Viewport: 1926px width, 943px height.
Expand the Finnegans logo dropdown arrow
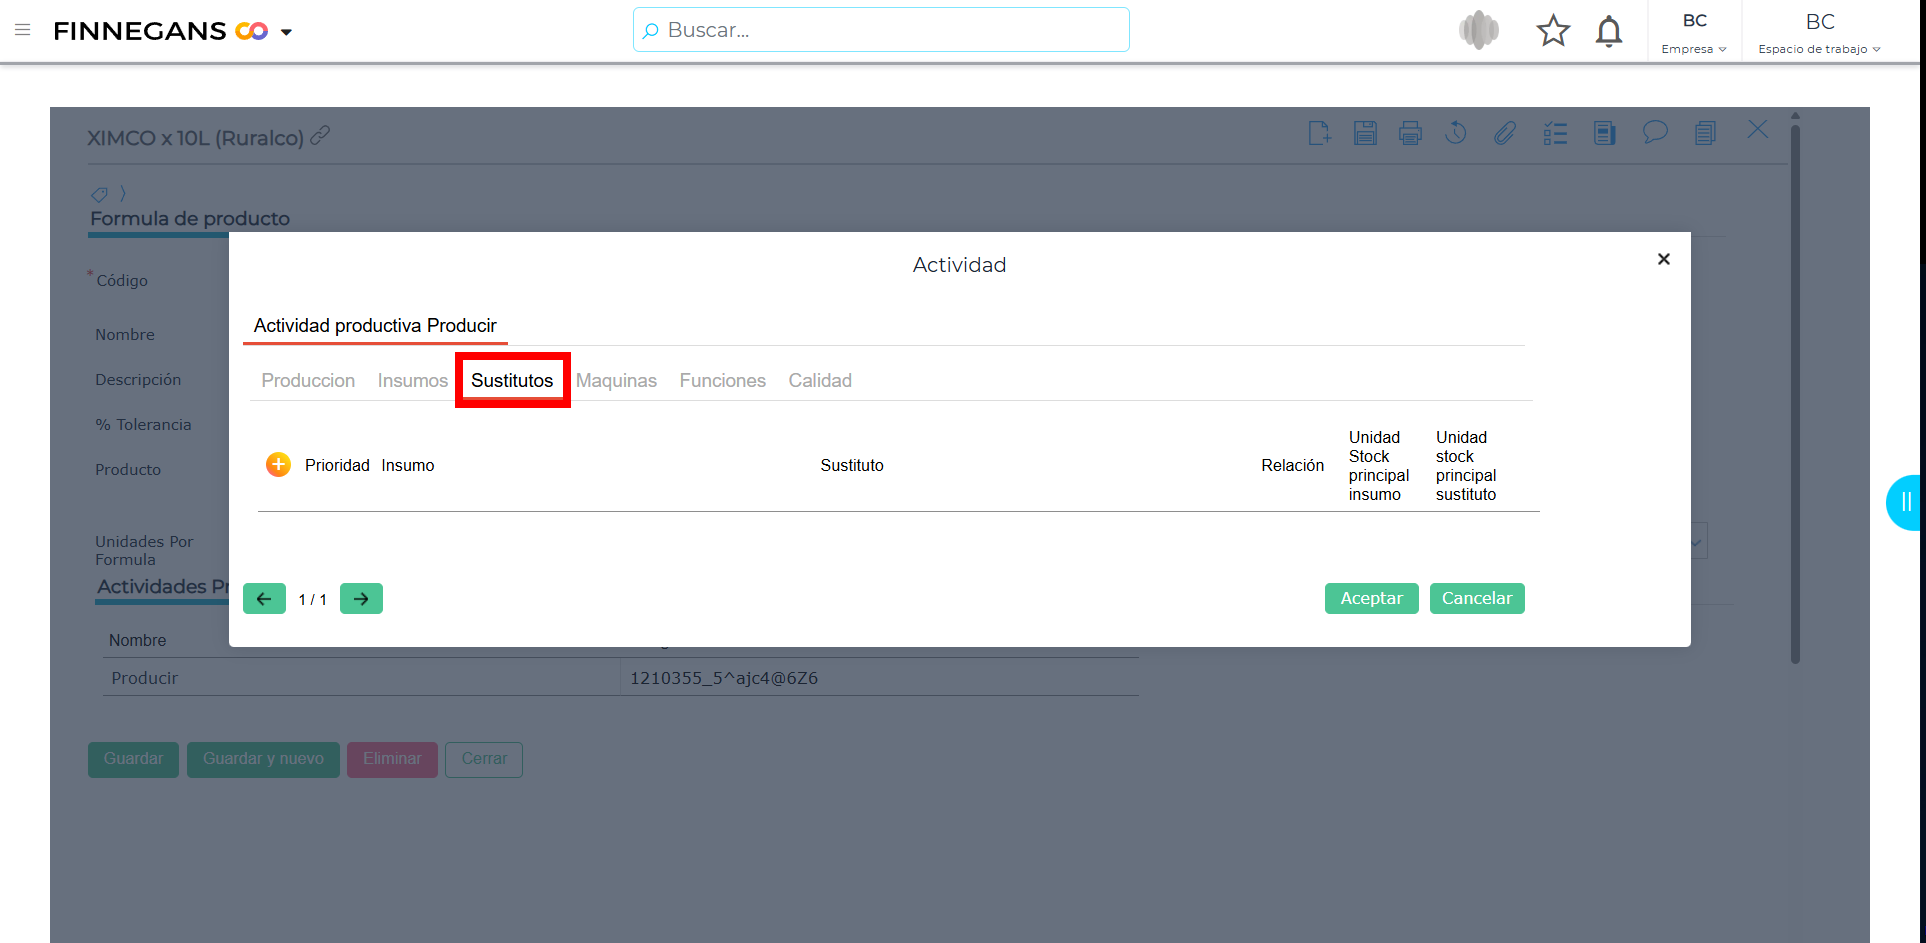point(286,32)
